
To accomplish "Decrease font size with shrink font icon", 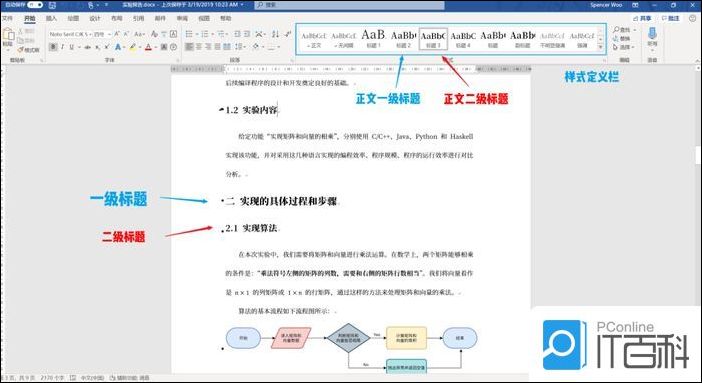I will tap(126, 34).
